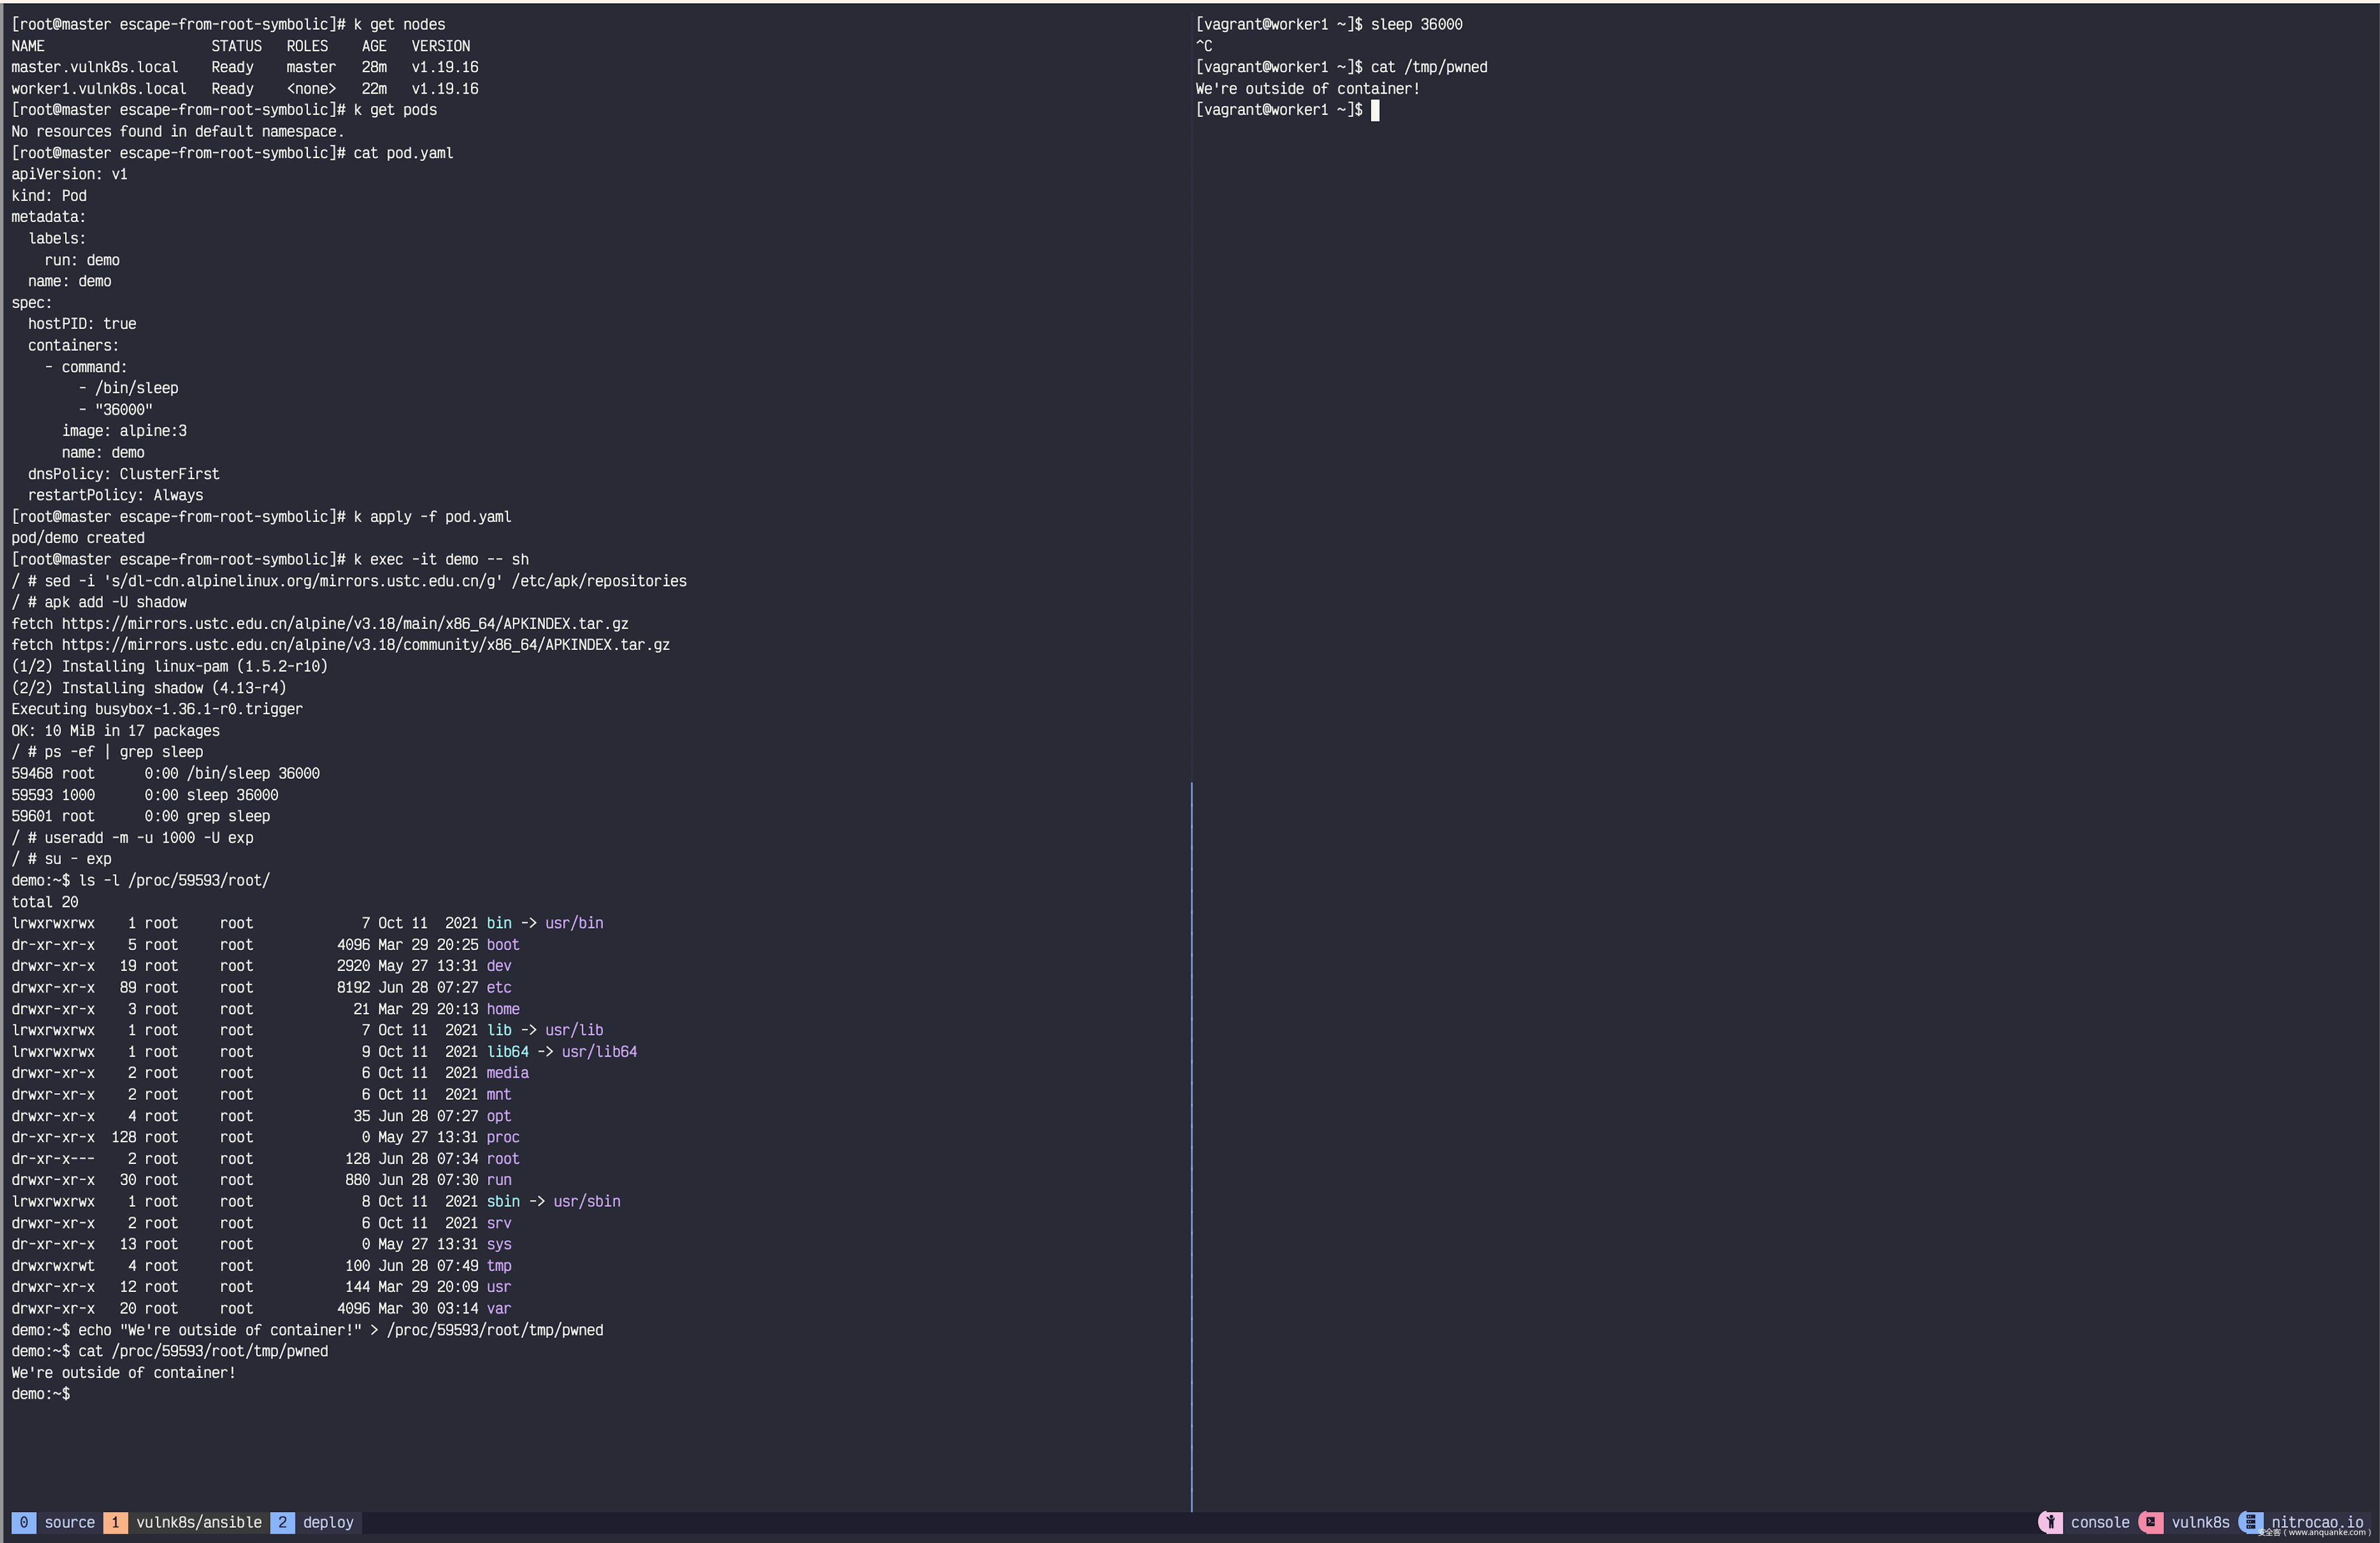Click the community APKINDEX.tar.gz mirror URL

point(365,645)
